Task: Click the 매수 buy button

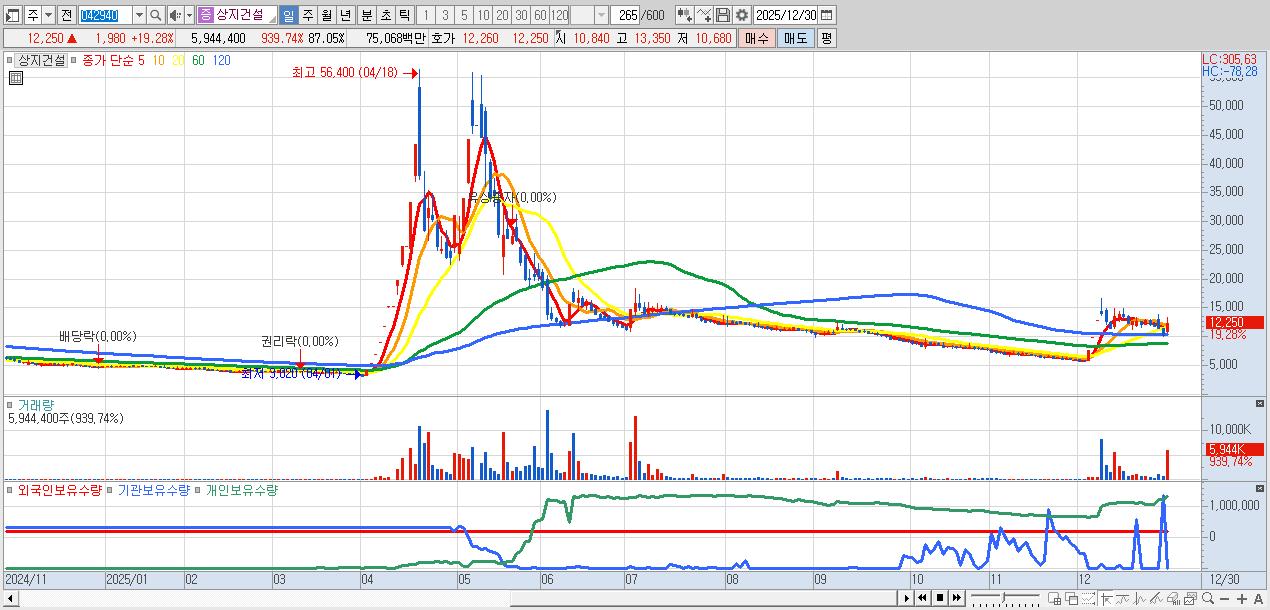Action: click(757, 38)
